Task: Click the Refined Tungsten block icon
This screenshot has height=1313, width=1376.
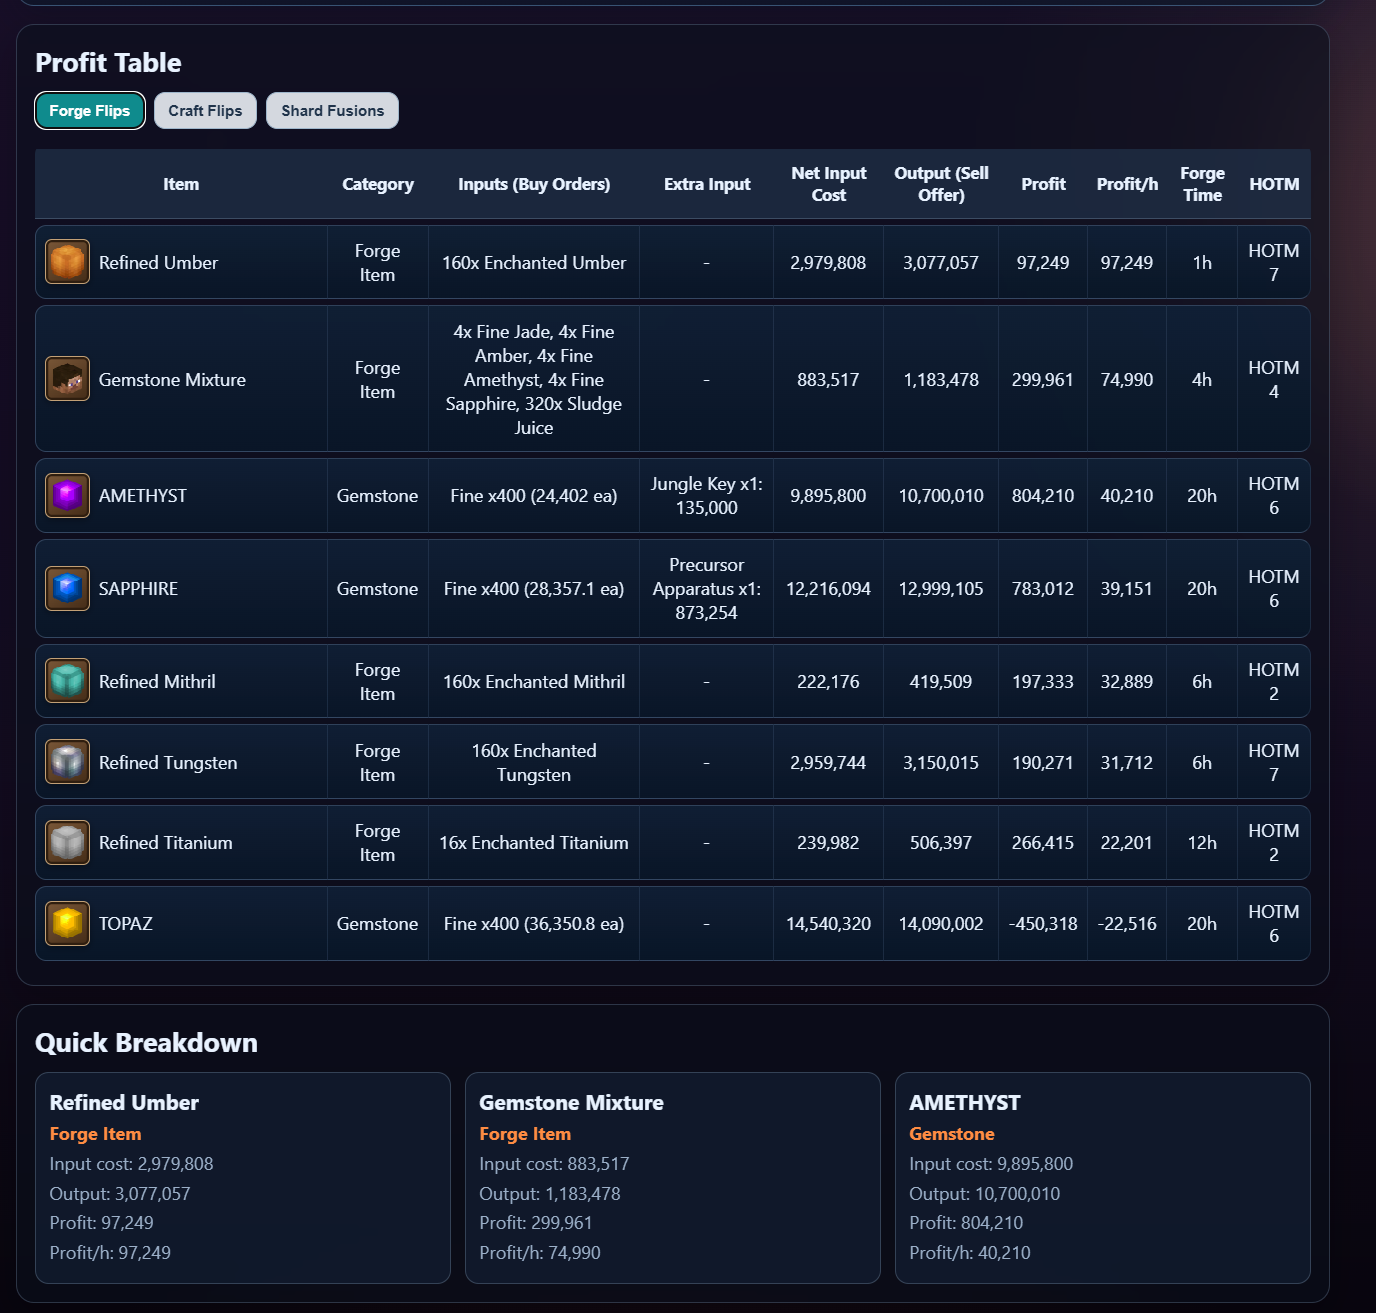Action: [x=67, y=762]
